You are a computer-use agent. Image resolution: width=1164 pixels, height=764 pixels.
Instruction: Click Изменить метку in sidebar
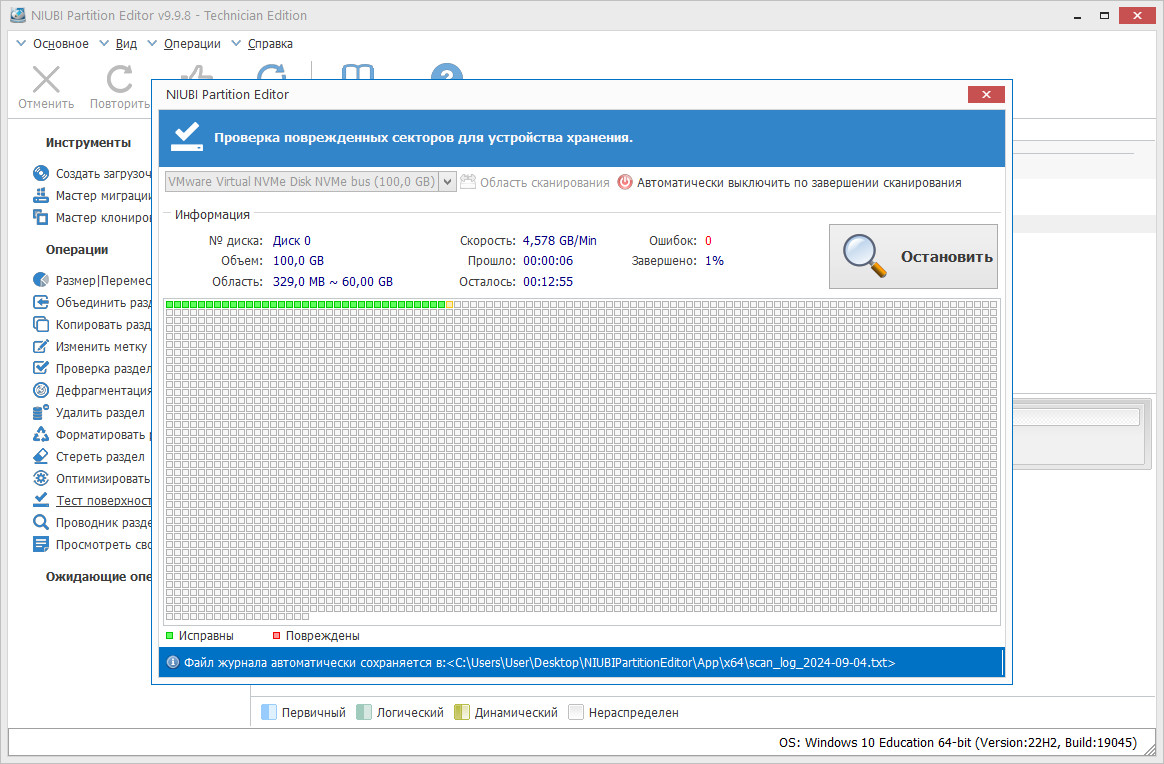pyautogui.click(x=101, y=347)
